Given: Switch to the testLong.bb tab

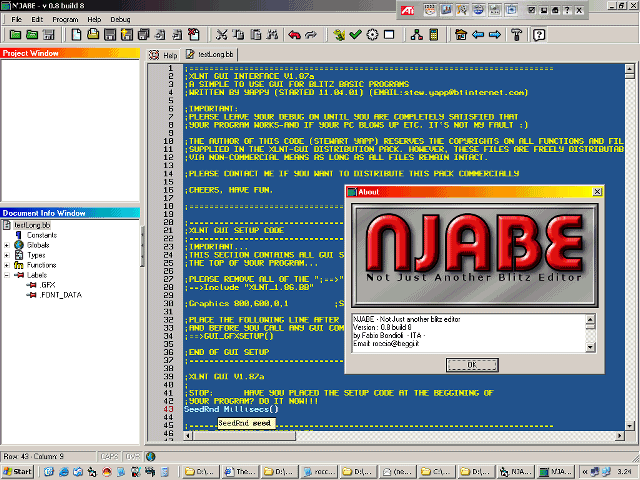Looking at the screenshot, I should click(210, 54).
